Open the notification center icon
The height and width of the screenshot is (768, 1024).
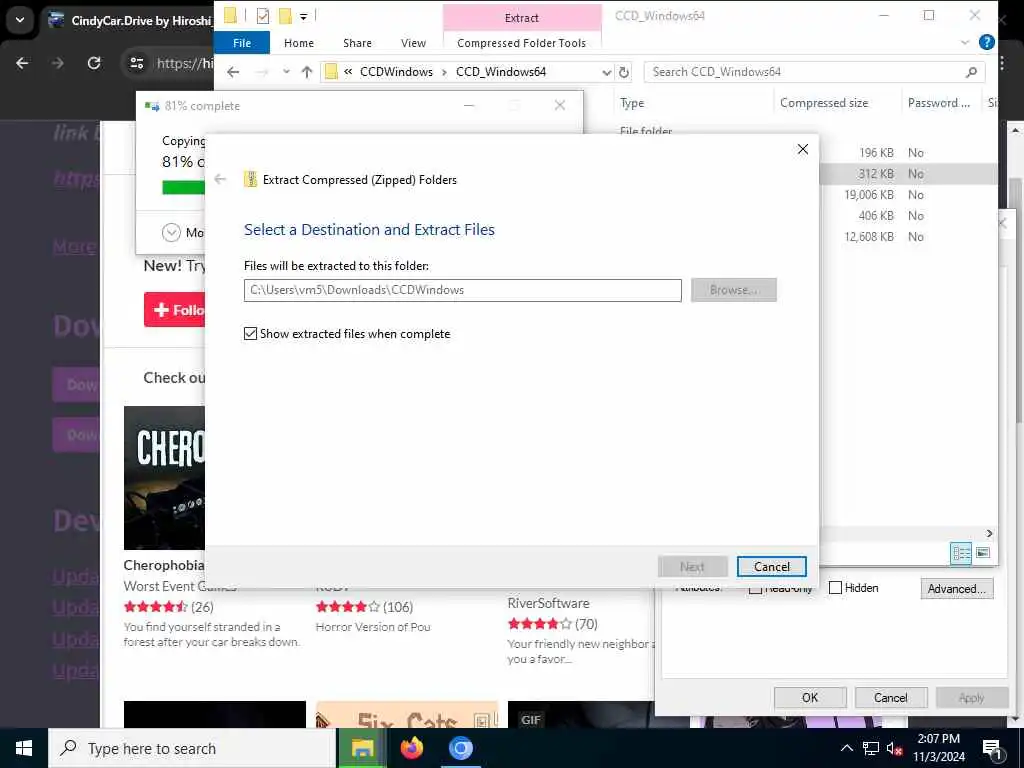(992, 749)
